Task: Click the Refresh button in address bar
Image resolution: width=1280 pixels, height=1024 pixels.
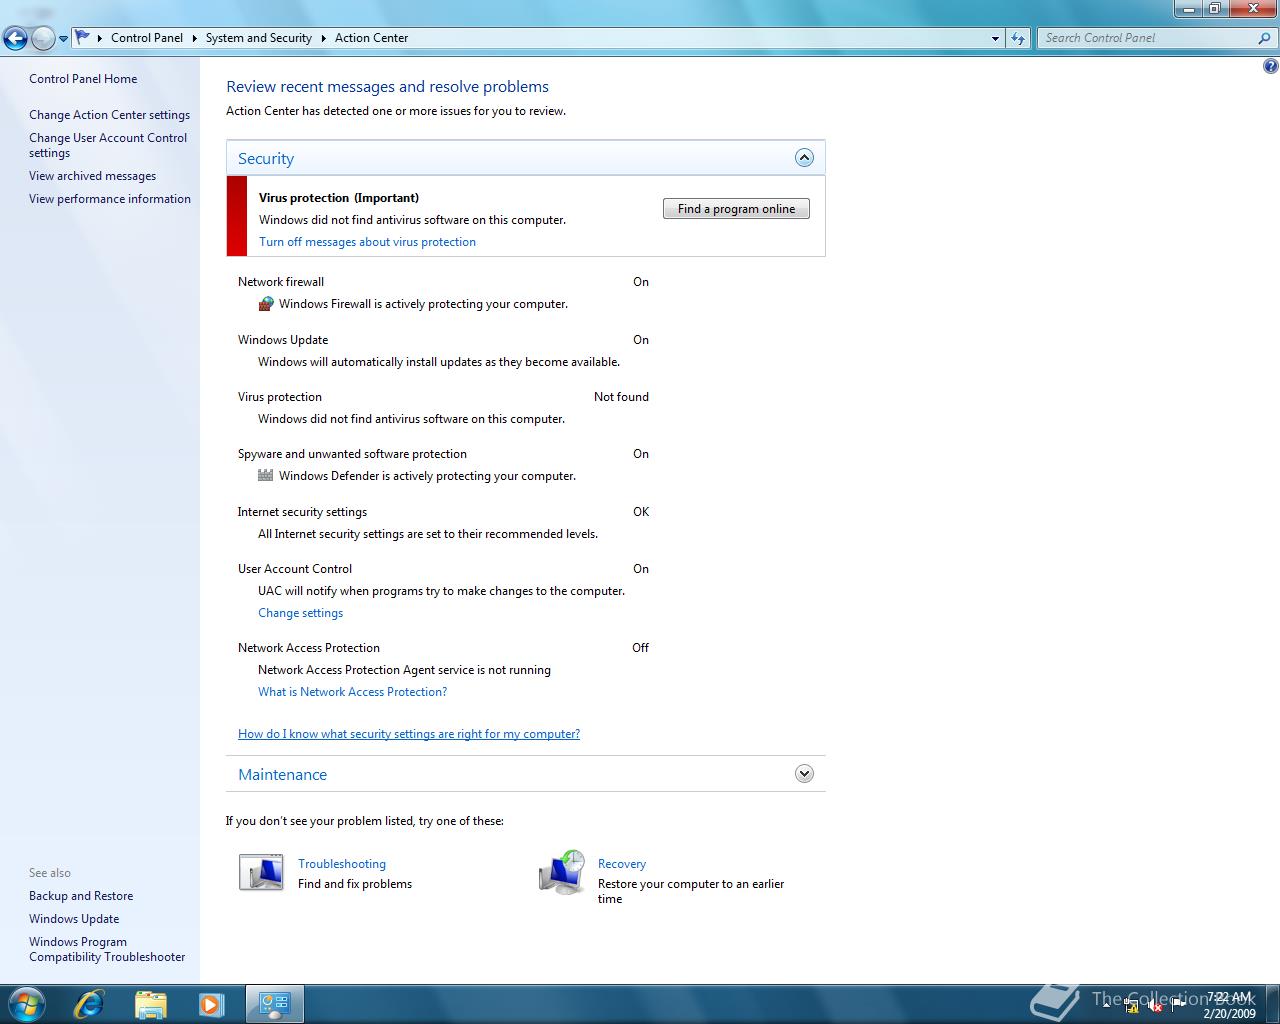Action: tap(1018, 38)
